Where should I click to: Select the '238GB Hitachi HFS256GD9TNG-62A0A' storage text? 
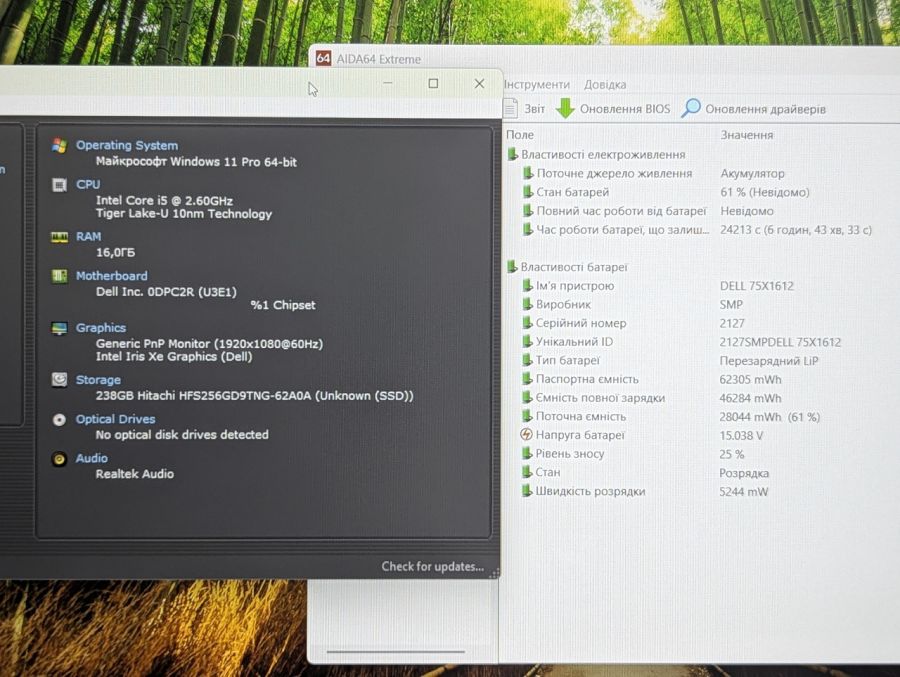point(203,396)
